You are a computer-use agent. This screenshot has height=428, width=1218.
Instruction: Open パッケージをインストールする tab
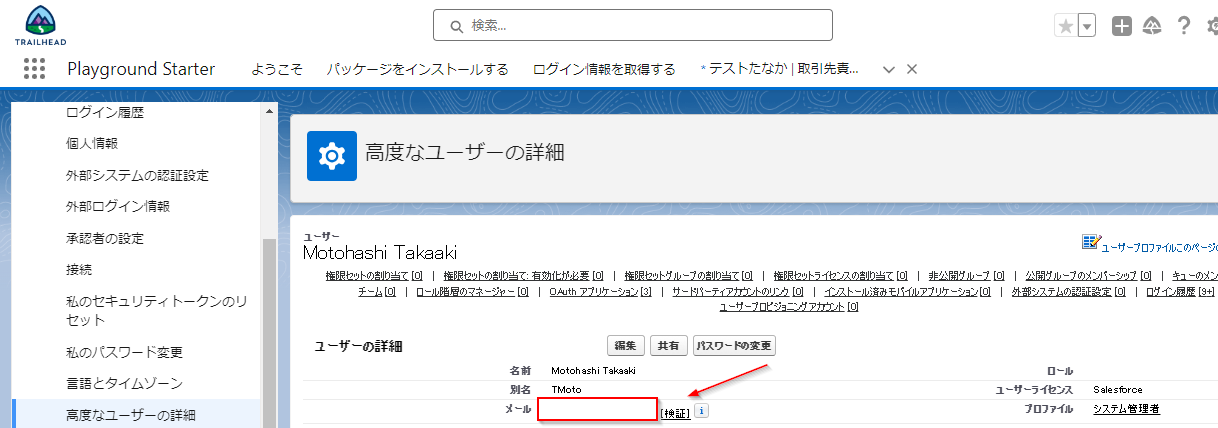(x=418, y=69)
